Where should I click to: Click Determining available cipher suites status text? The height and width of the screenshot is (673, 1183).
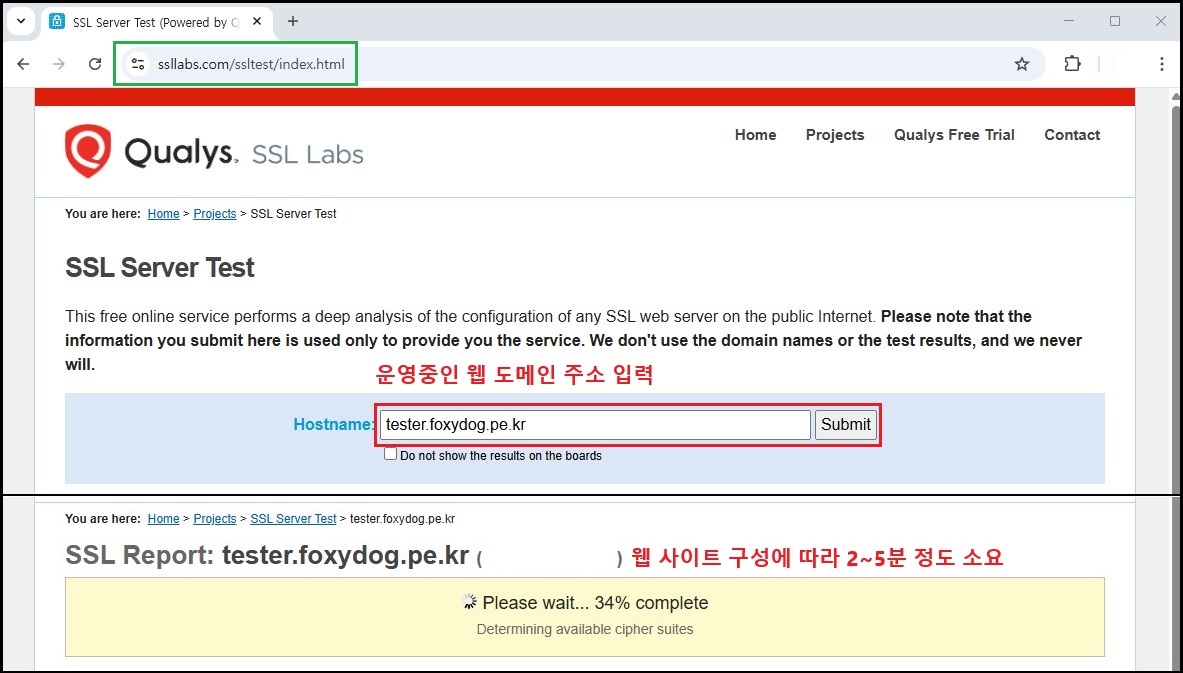tap(585, 629)
